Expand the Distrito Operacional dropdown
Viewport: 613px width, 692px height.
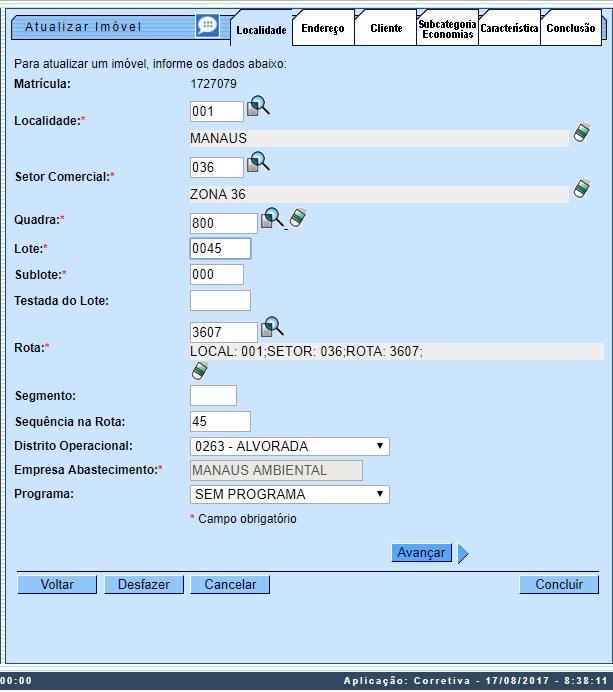(289, 446)
